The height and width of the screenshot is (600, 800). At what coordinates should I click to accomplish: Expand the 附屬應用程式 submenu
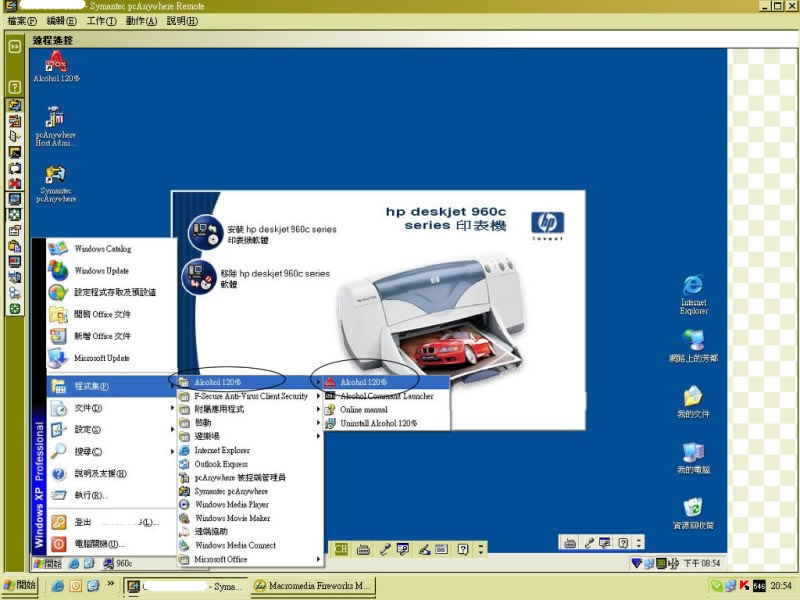point(250,409)
